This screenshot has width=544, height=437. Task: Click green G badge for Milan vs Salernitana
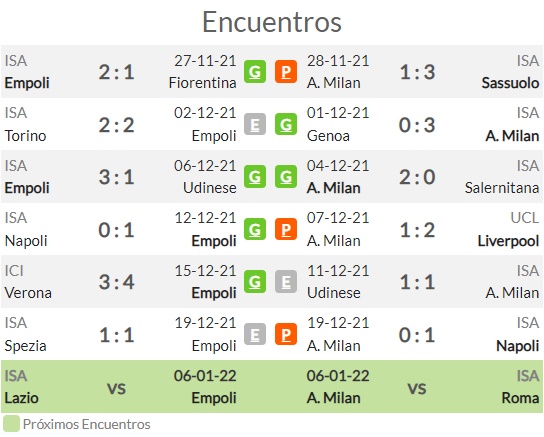tap(286, 177)
